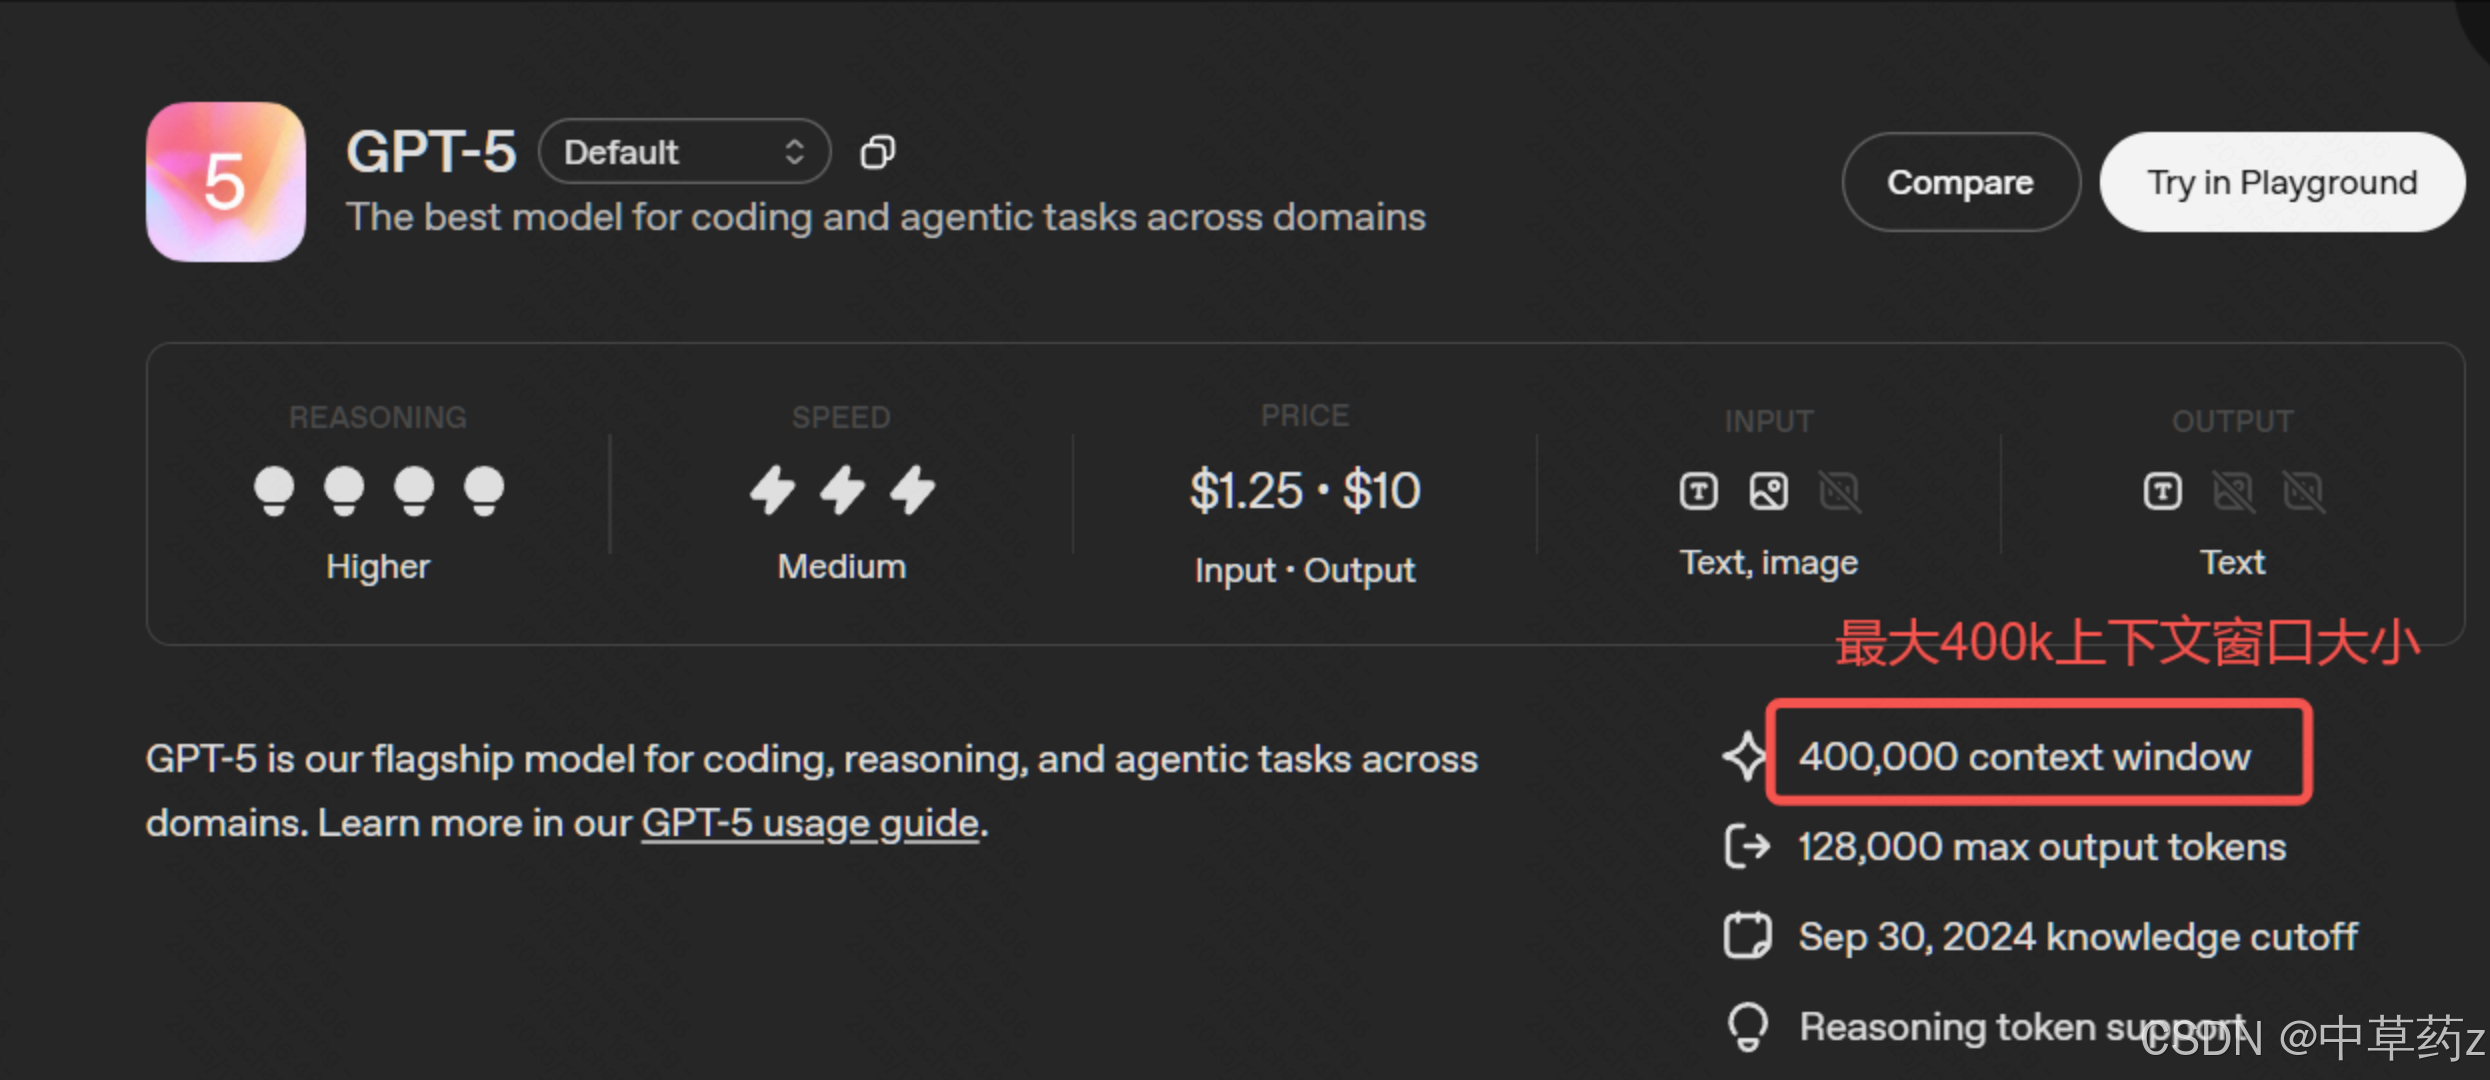Click the context window sparkle icon
The width and height of the screenshot is (2490, 1080).
coord(1746,756)
